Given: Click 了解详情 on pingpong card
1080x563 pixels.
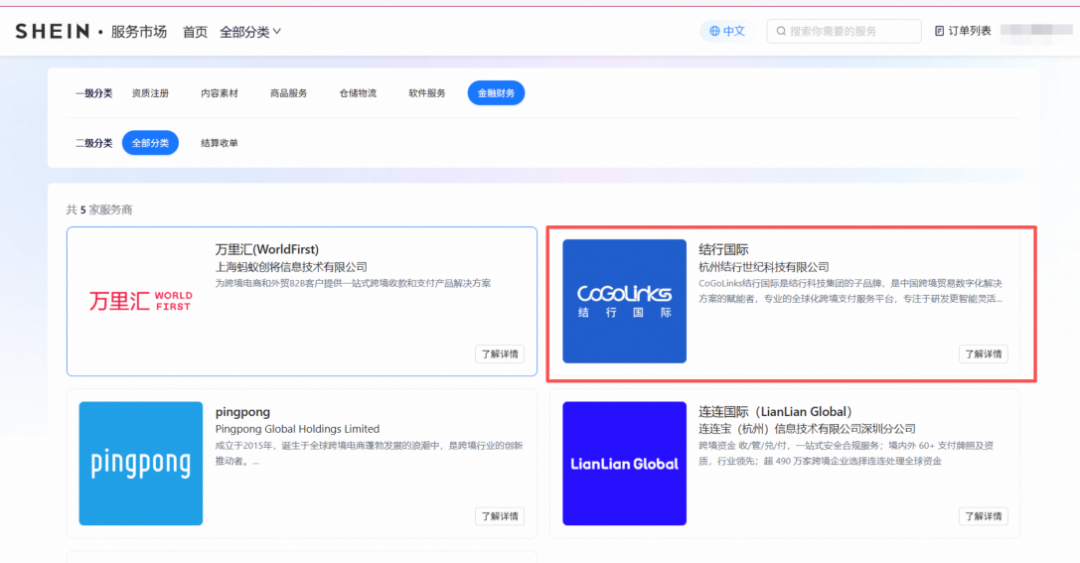Looking at the screenshot, I should coord(499,516).
